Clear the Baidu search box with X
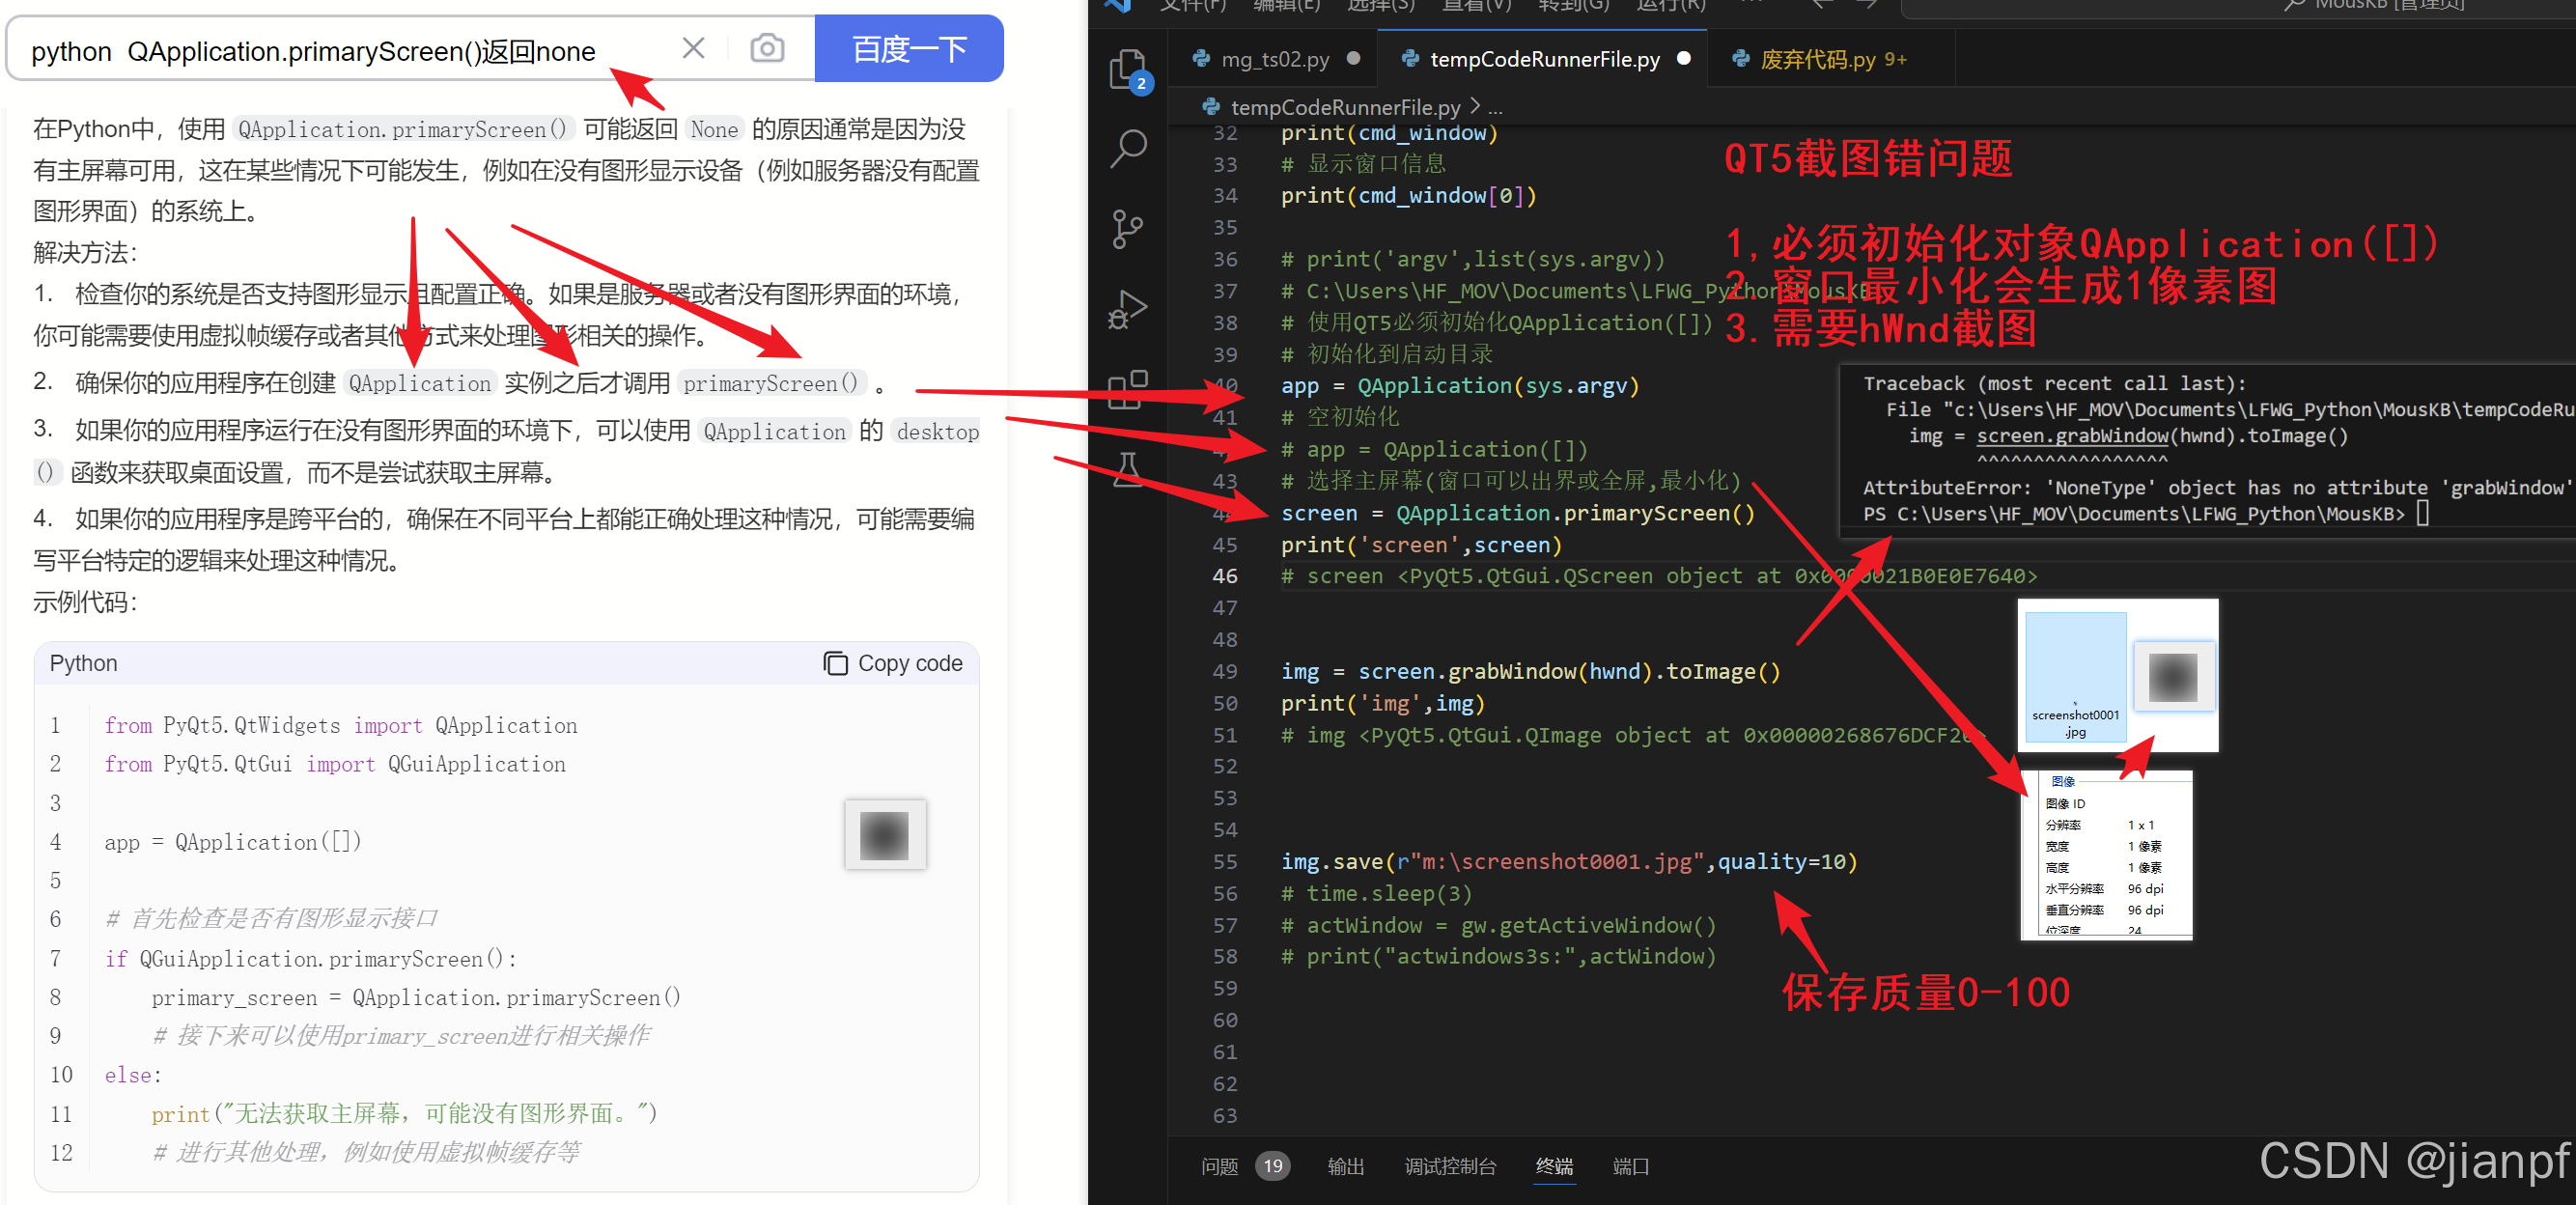 [693, 48]
